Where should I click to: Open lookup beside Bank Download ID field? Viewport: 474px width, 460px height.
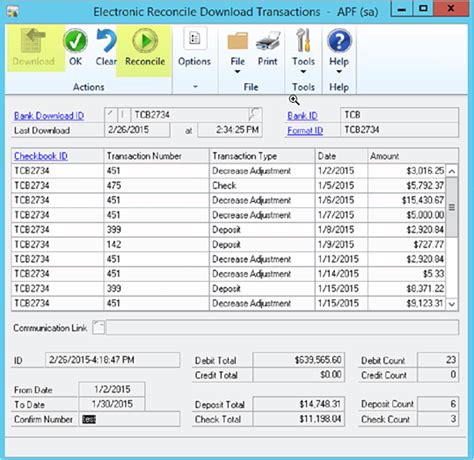coord(255,115)
